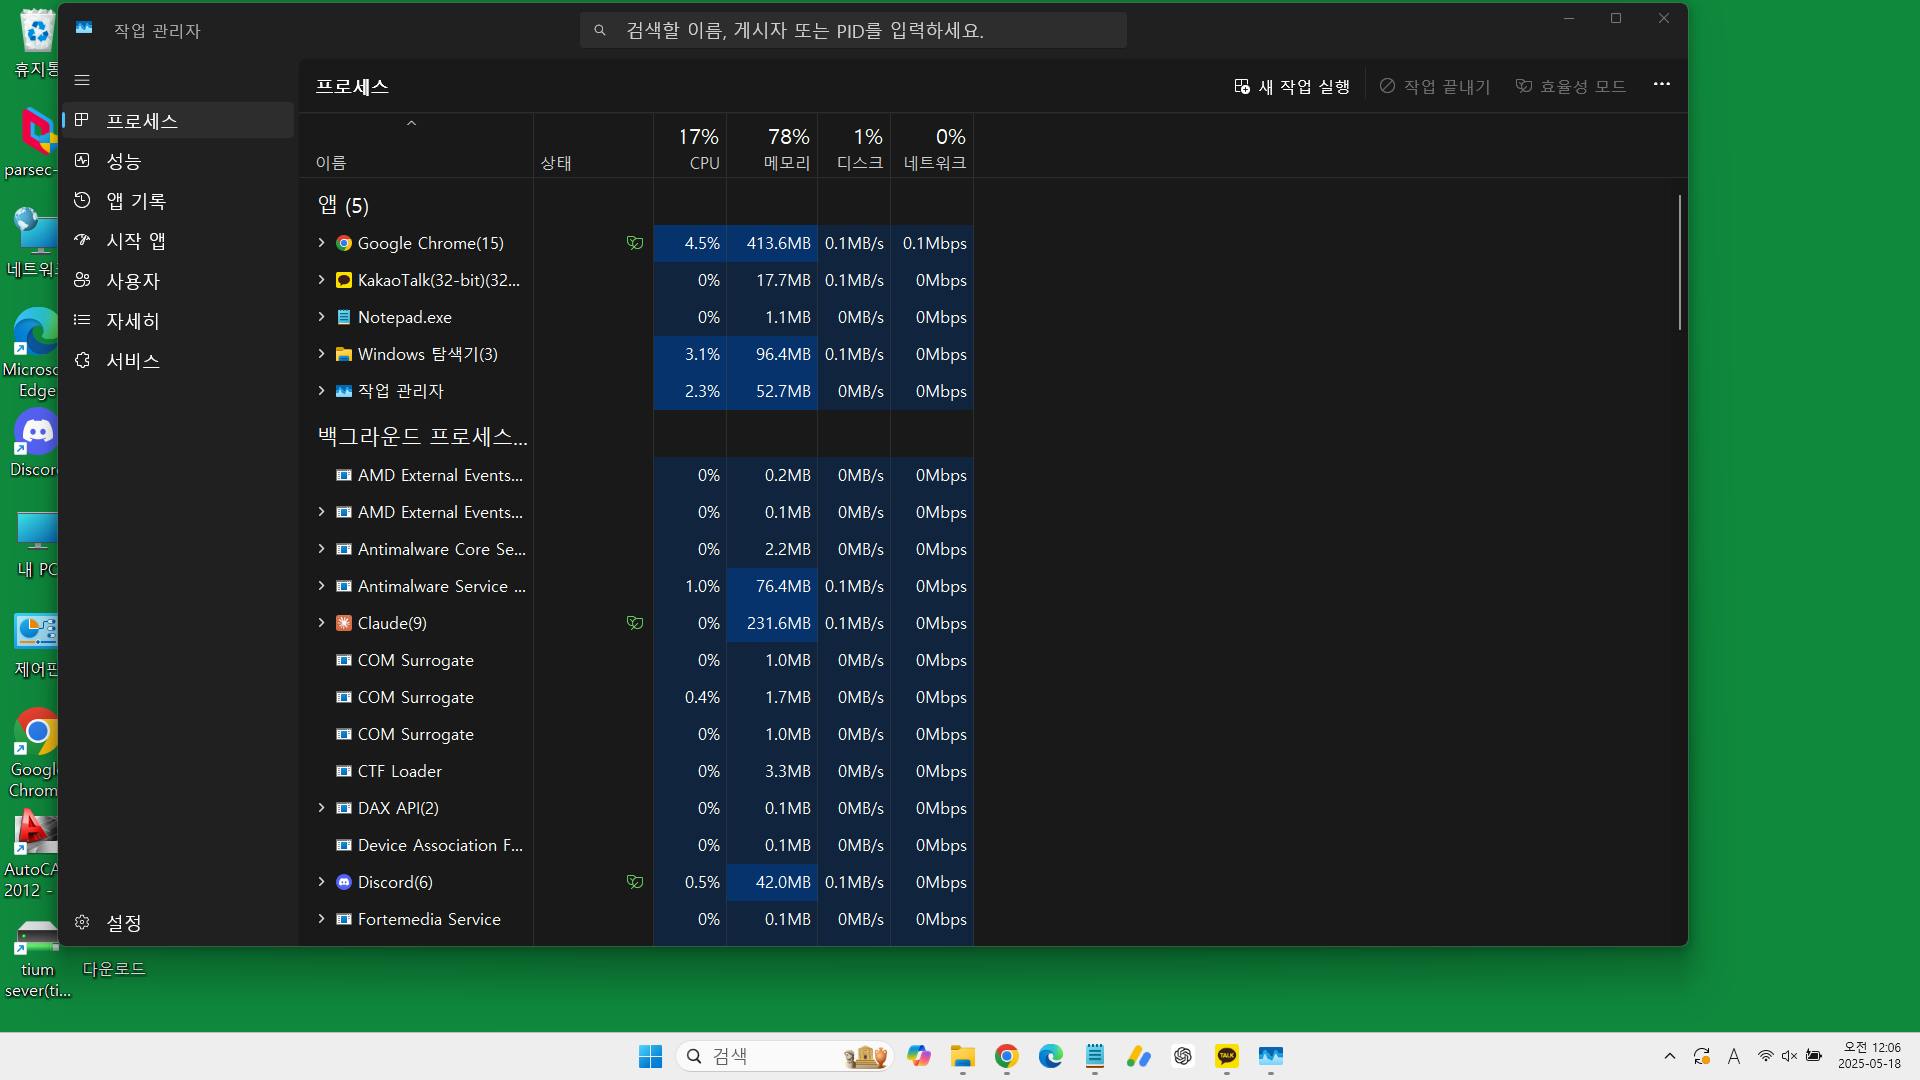Click Google Chrome efficiency mode leaf icon
1920x1080 pixels.
634,243
